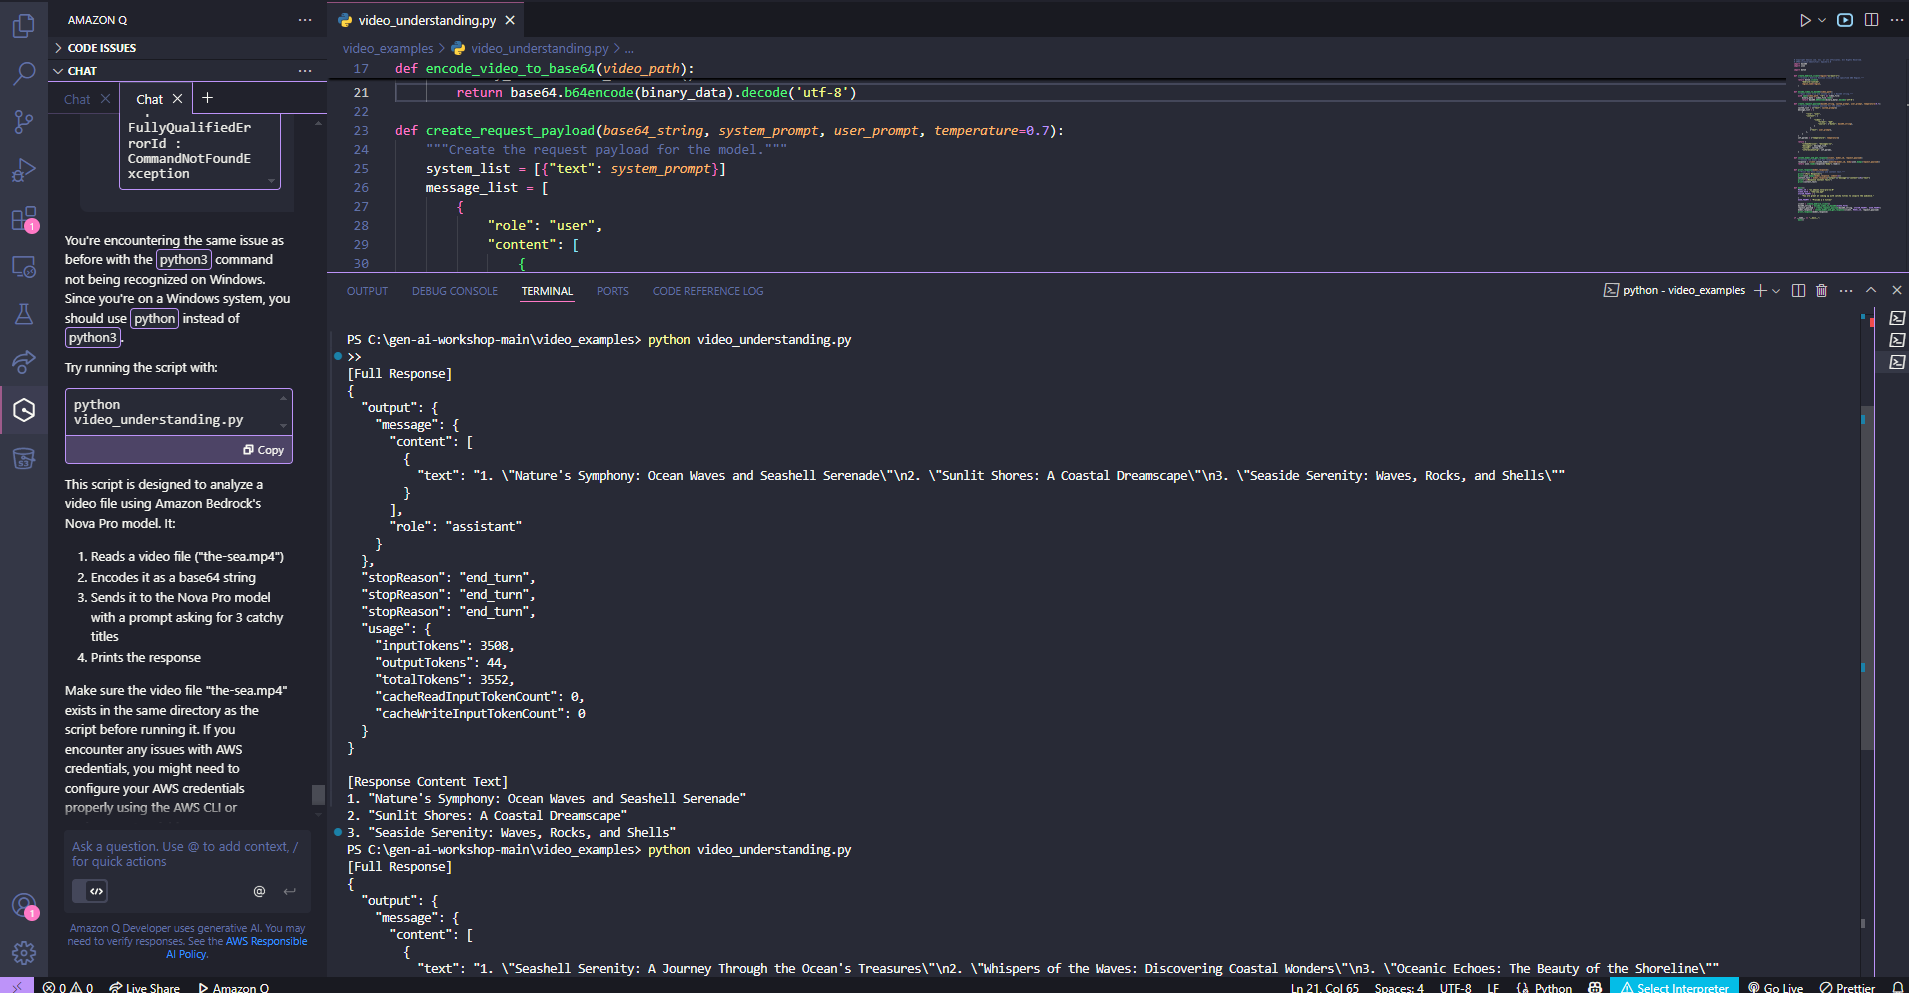
Task: Toggle inline code suggestions switch in chat
Action: point(90,891)
